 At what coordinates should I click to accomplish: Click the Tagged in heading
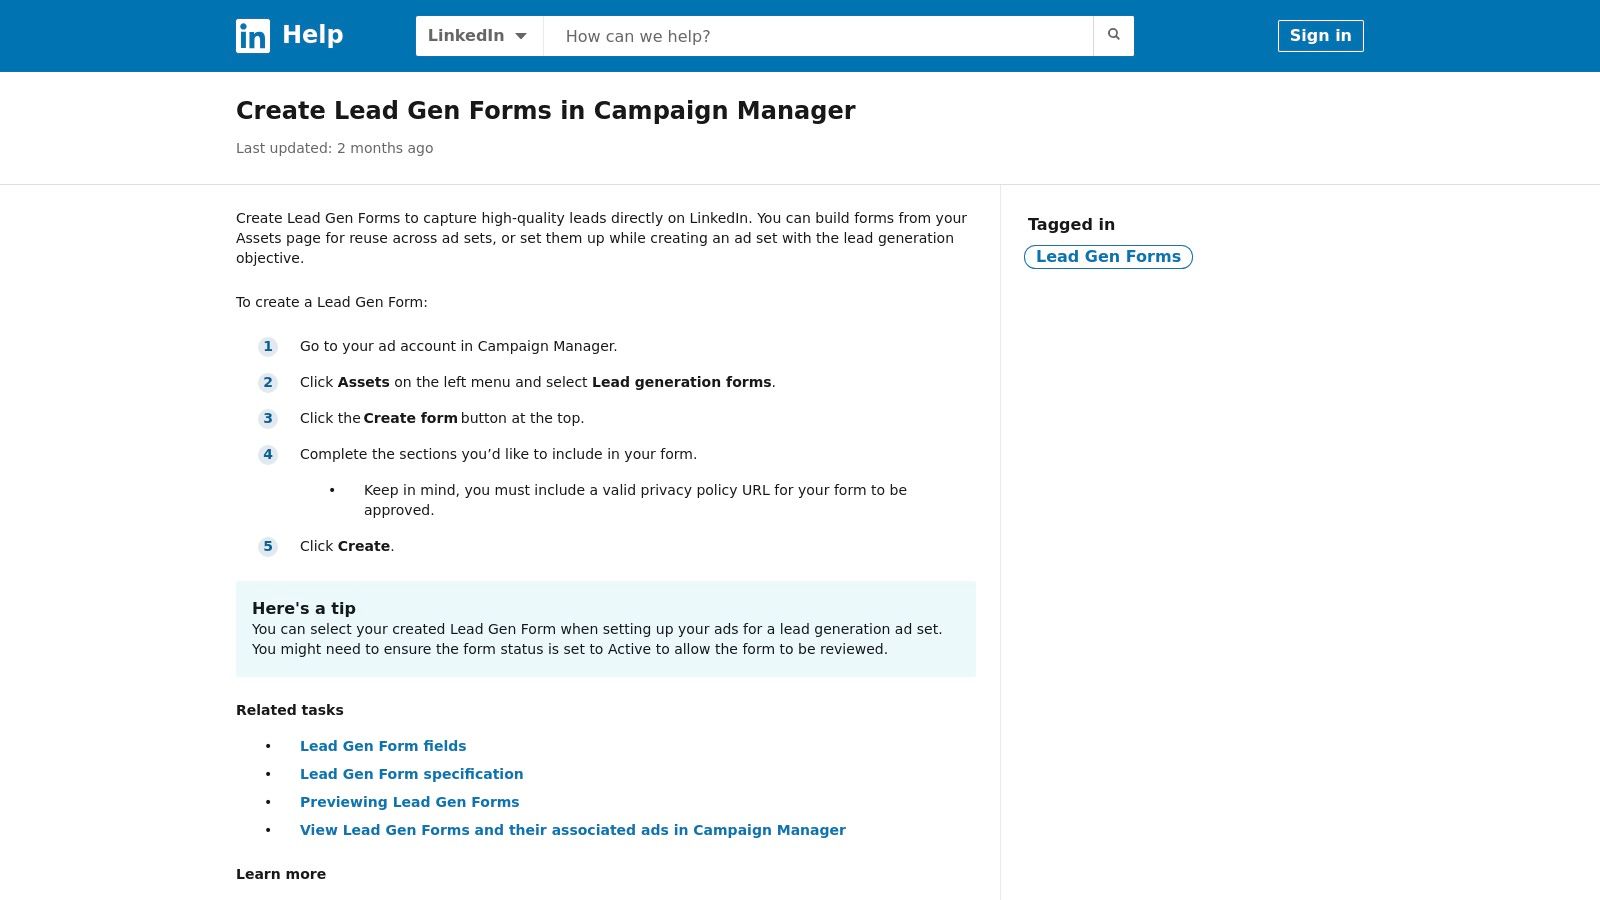click(x=1071, y=225)
